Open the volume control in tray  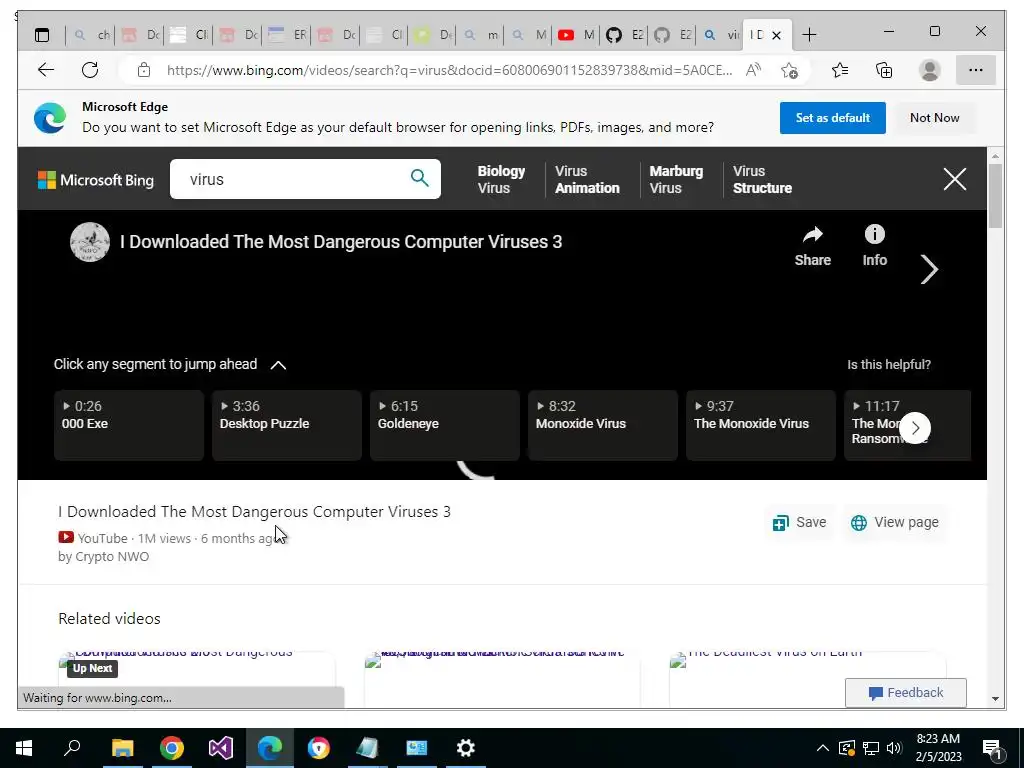[x=894, y=748]
